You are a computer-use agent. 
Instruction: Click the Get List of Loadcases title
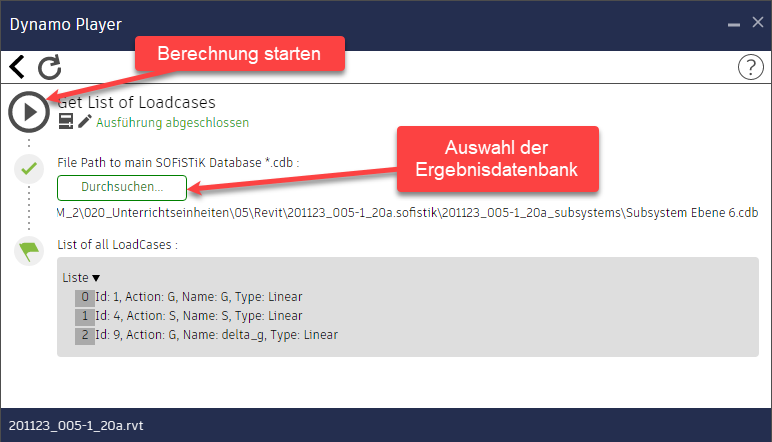tap(140, 102)
